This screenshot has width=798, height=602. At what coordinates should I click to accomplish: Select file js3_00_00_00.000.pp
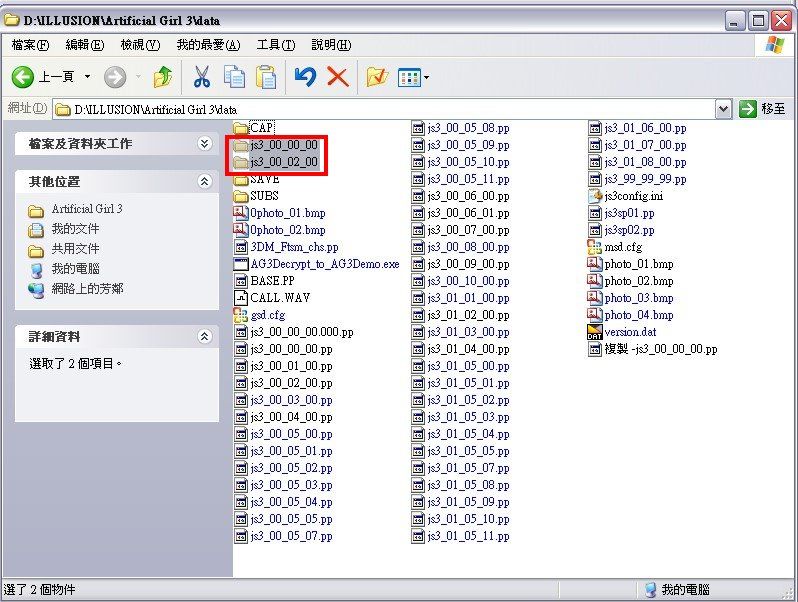pos(302,332)
